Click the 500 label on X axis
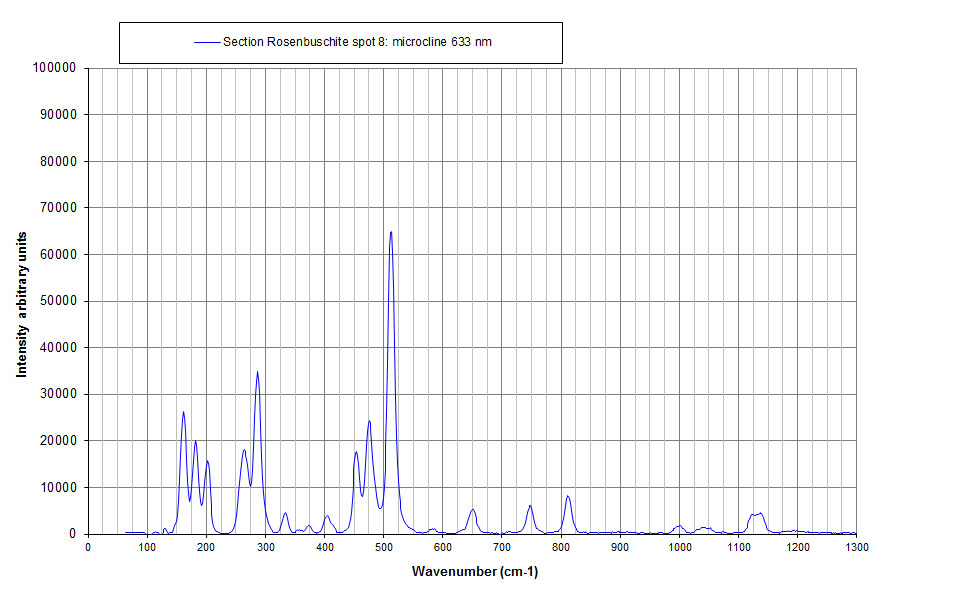Viewport: 961px width, 594px height. point(383,547)
